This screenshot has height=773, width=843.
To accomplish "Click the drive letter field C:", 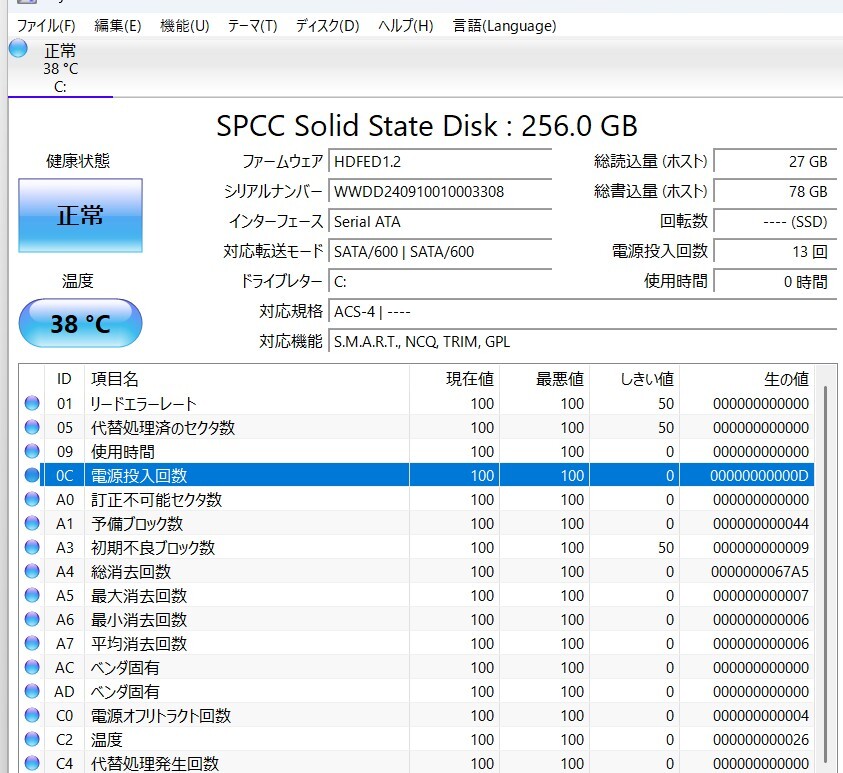I will (x=440, y=282).
